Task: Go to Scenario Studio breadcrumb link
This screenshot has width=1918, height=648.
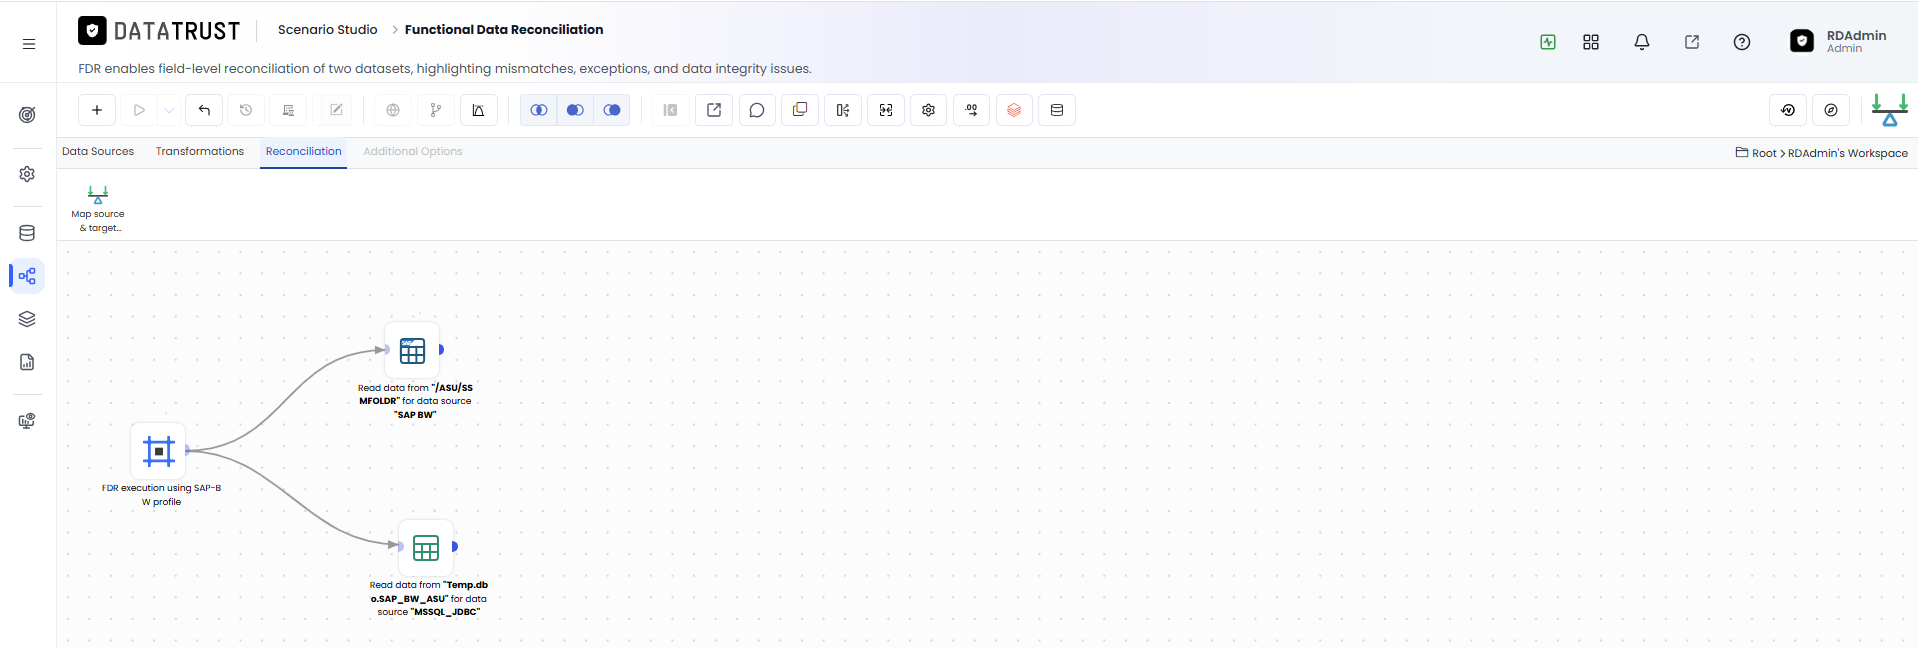Action: click(x=328, y=30)
